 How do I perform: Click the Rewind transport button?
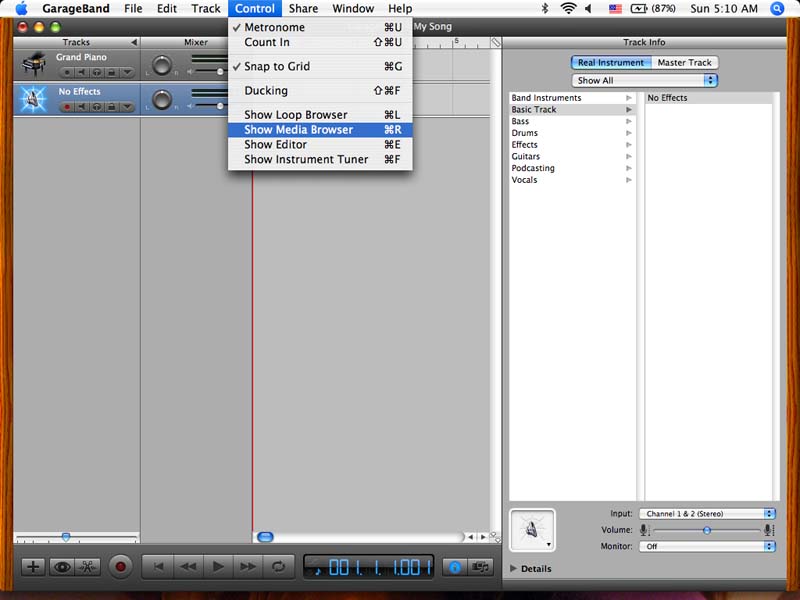pyautogui.click(x=188, y=566)
